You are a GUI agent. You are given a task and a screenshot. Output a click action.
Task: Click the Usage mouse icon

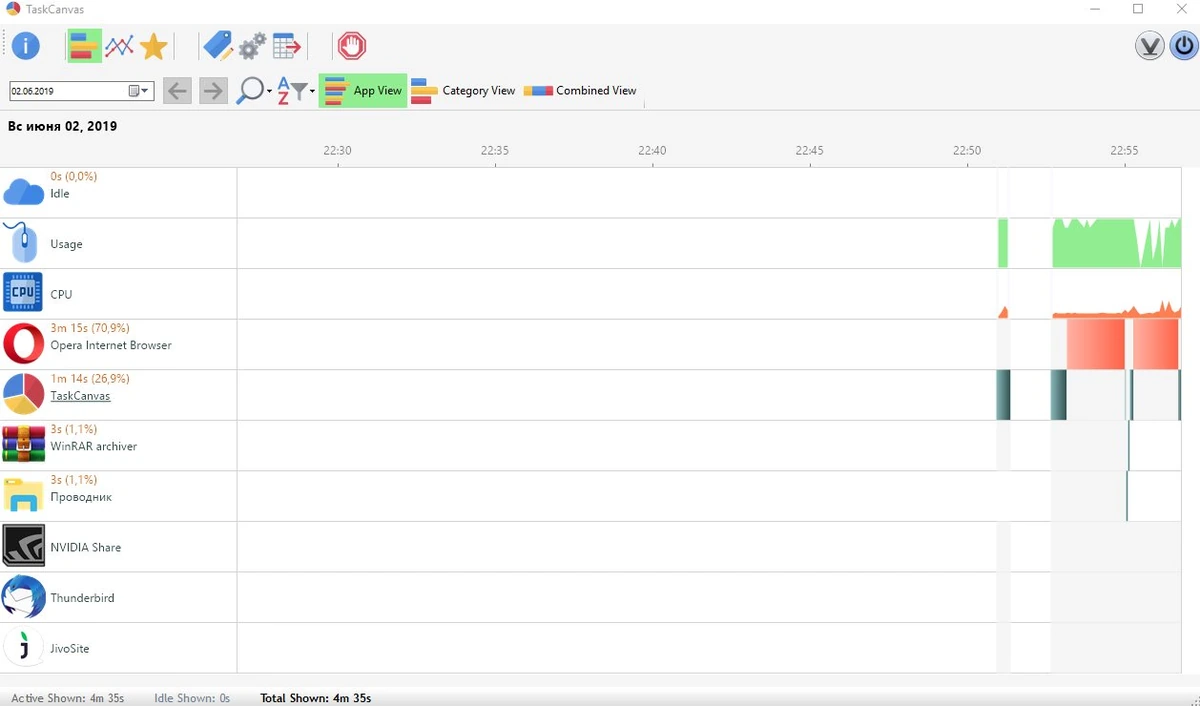(x=22, y=243)
